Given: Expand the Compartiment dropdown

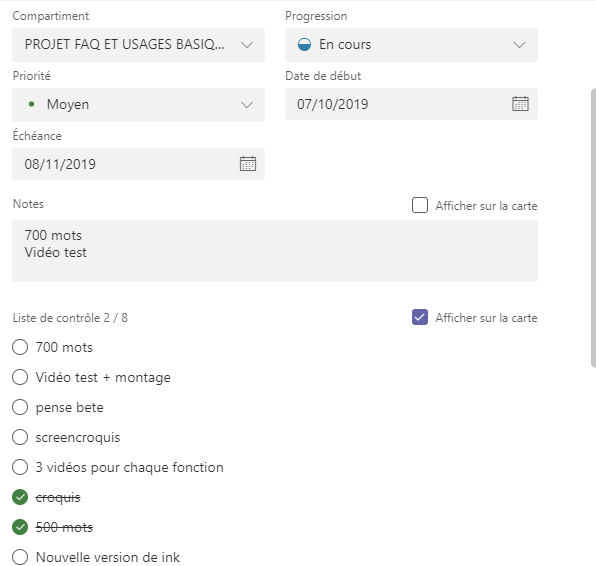Looking at the screenshot, I should pos(138,45).
